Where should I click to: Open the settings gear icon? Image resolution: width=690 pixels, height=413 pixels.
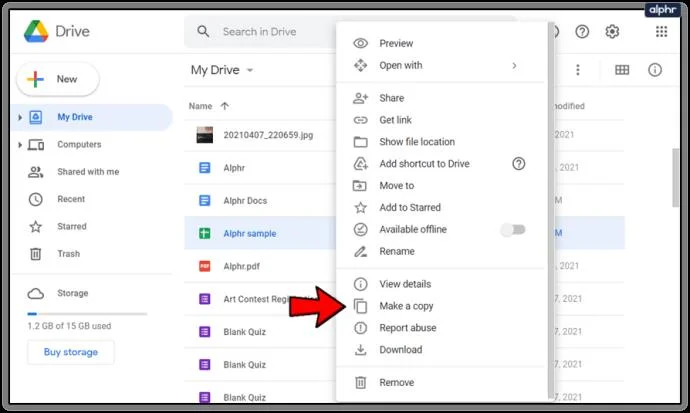pyautogui.click(x=612, y=32)
